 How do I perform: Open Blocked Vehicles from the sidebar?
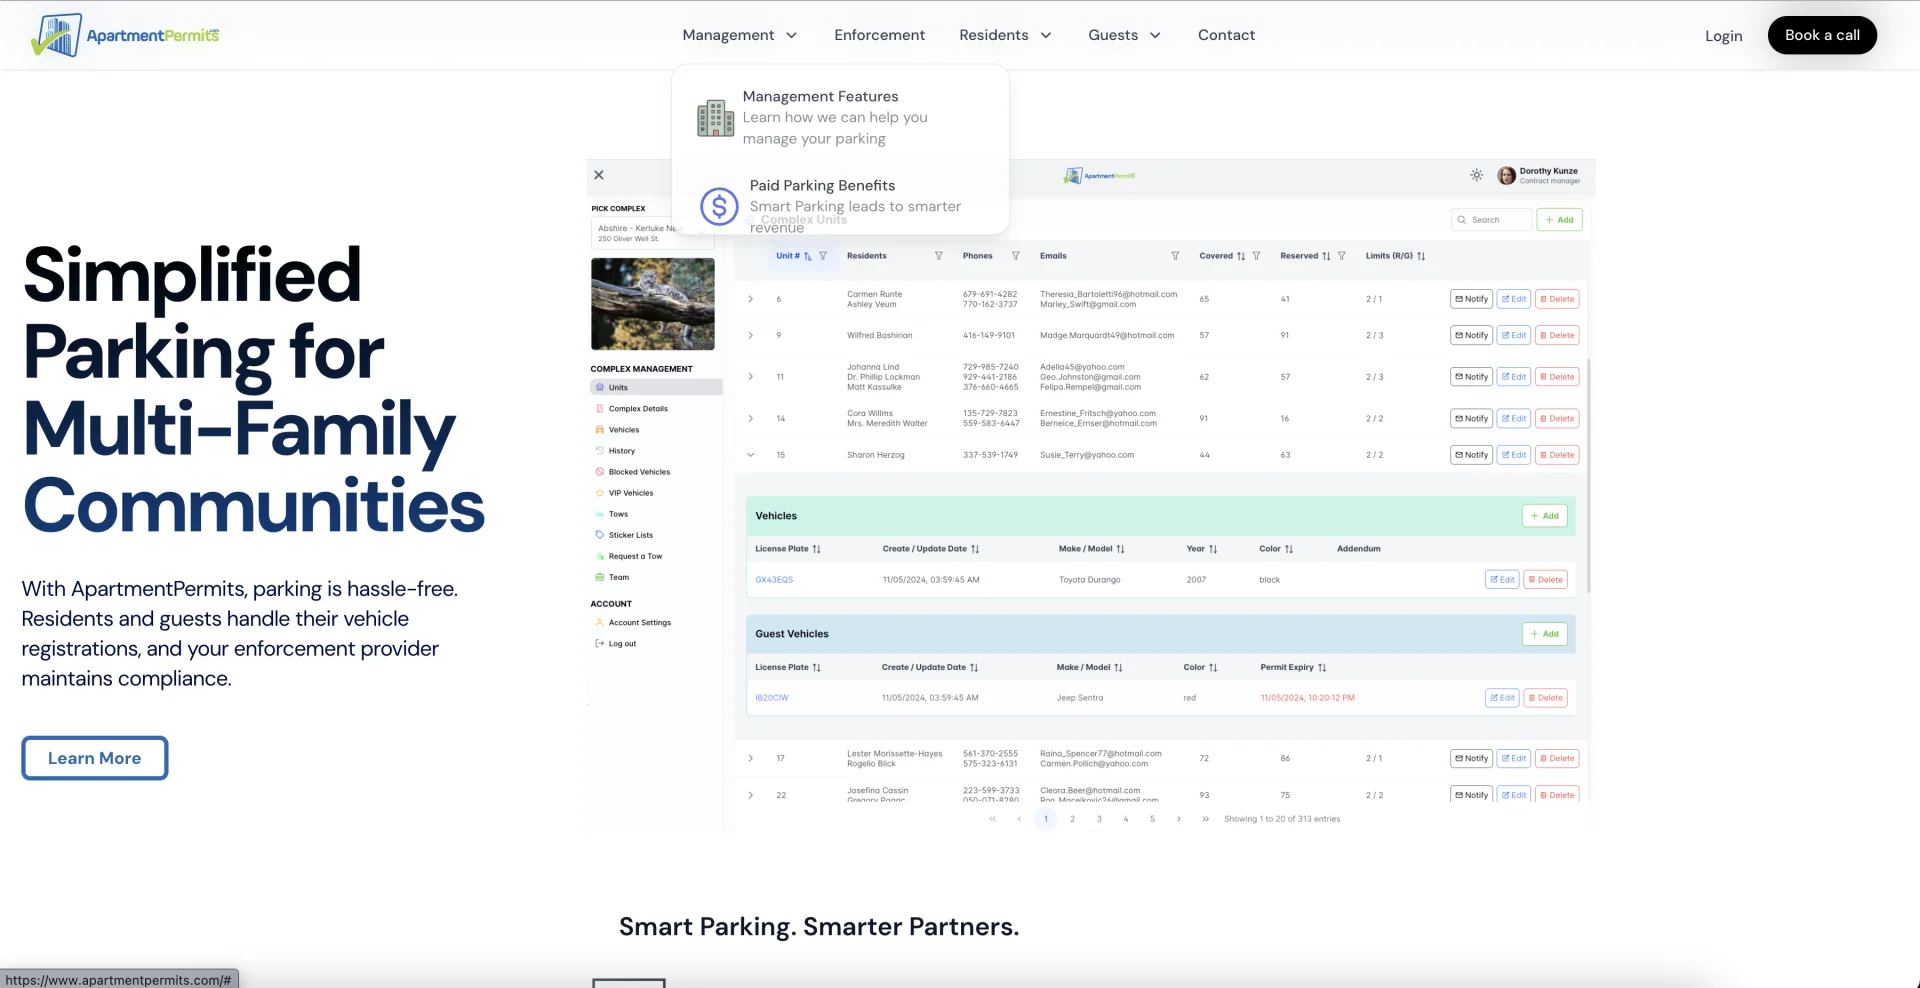599,471
